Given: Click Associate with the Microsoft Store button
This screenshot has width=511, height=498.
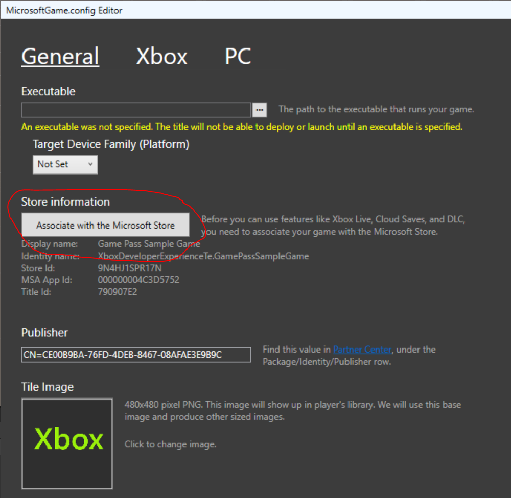Looking at the screenshot, I should point(105,225).
